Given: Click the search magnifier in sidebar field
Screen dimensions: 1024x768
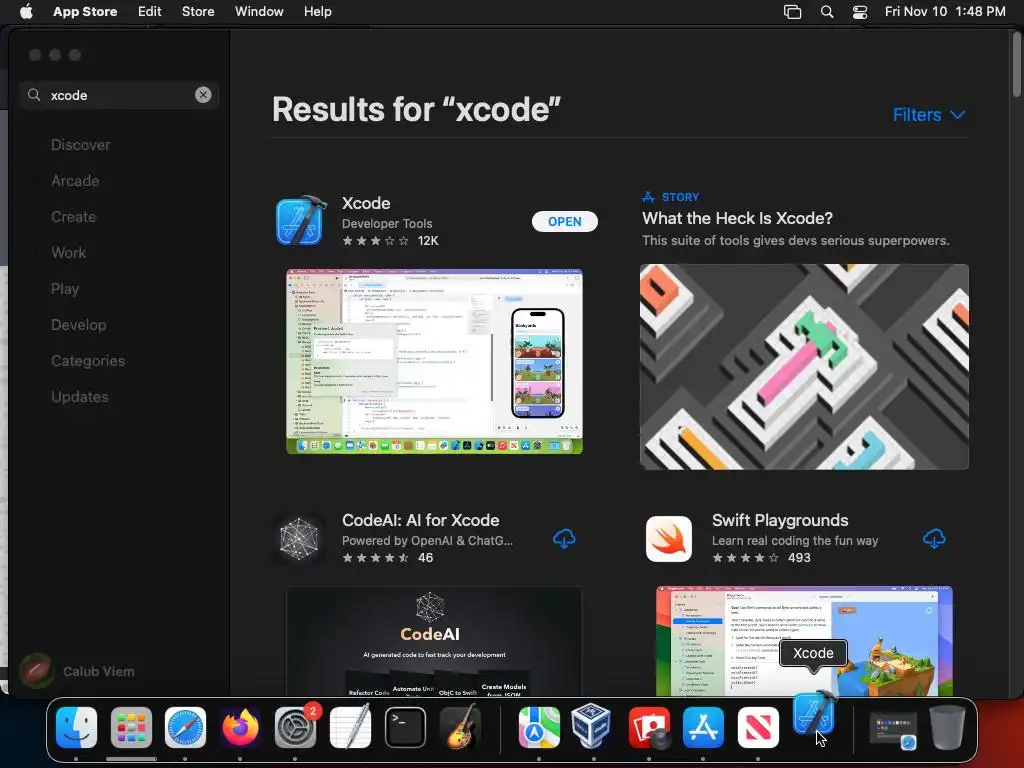Looking at the screenshot, I should pyautogui.click(x=34, y=95).
